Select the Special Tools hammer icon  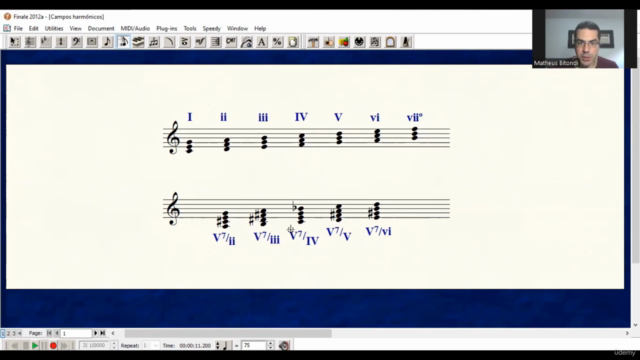(313, 42)
